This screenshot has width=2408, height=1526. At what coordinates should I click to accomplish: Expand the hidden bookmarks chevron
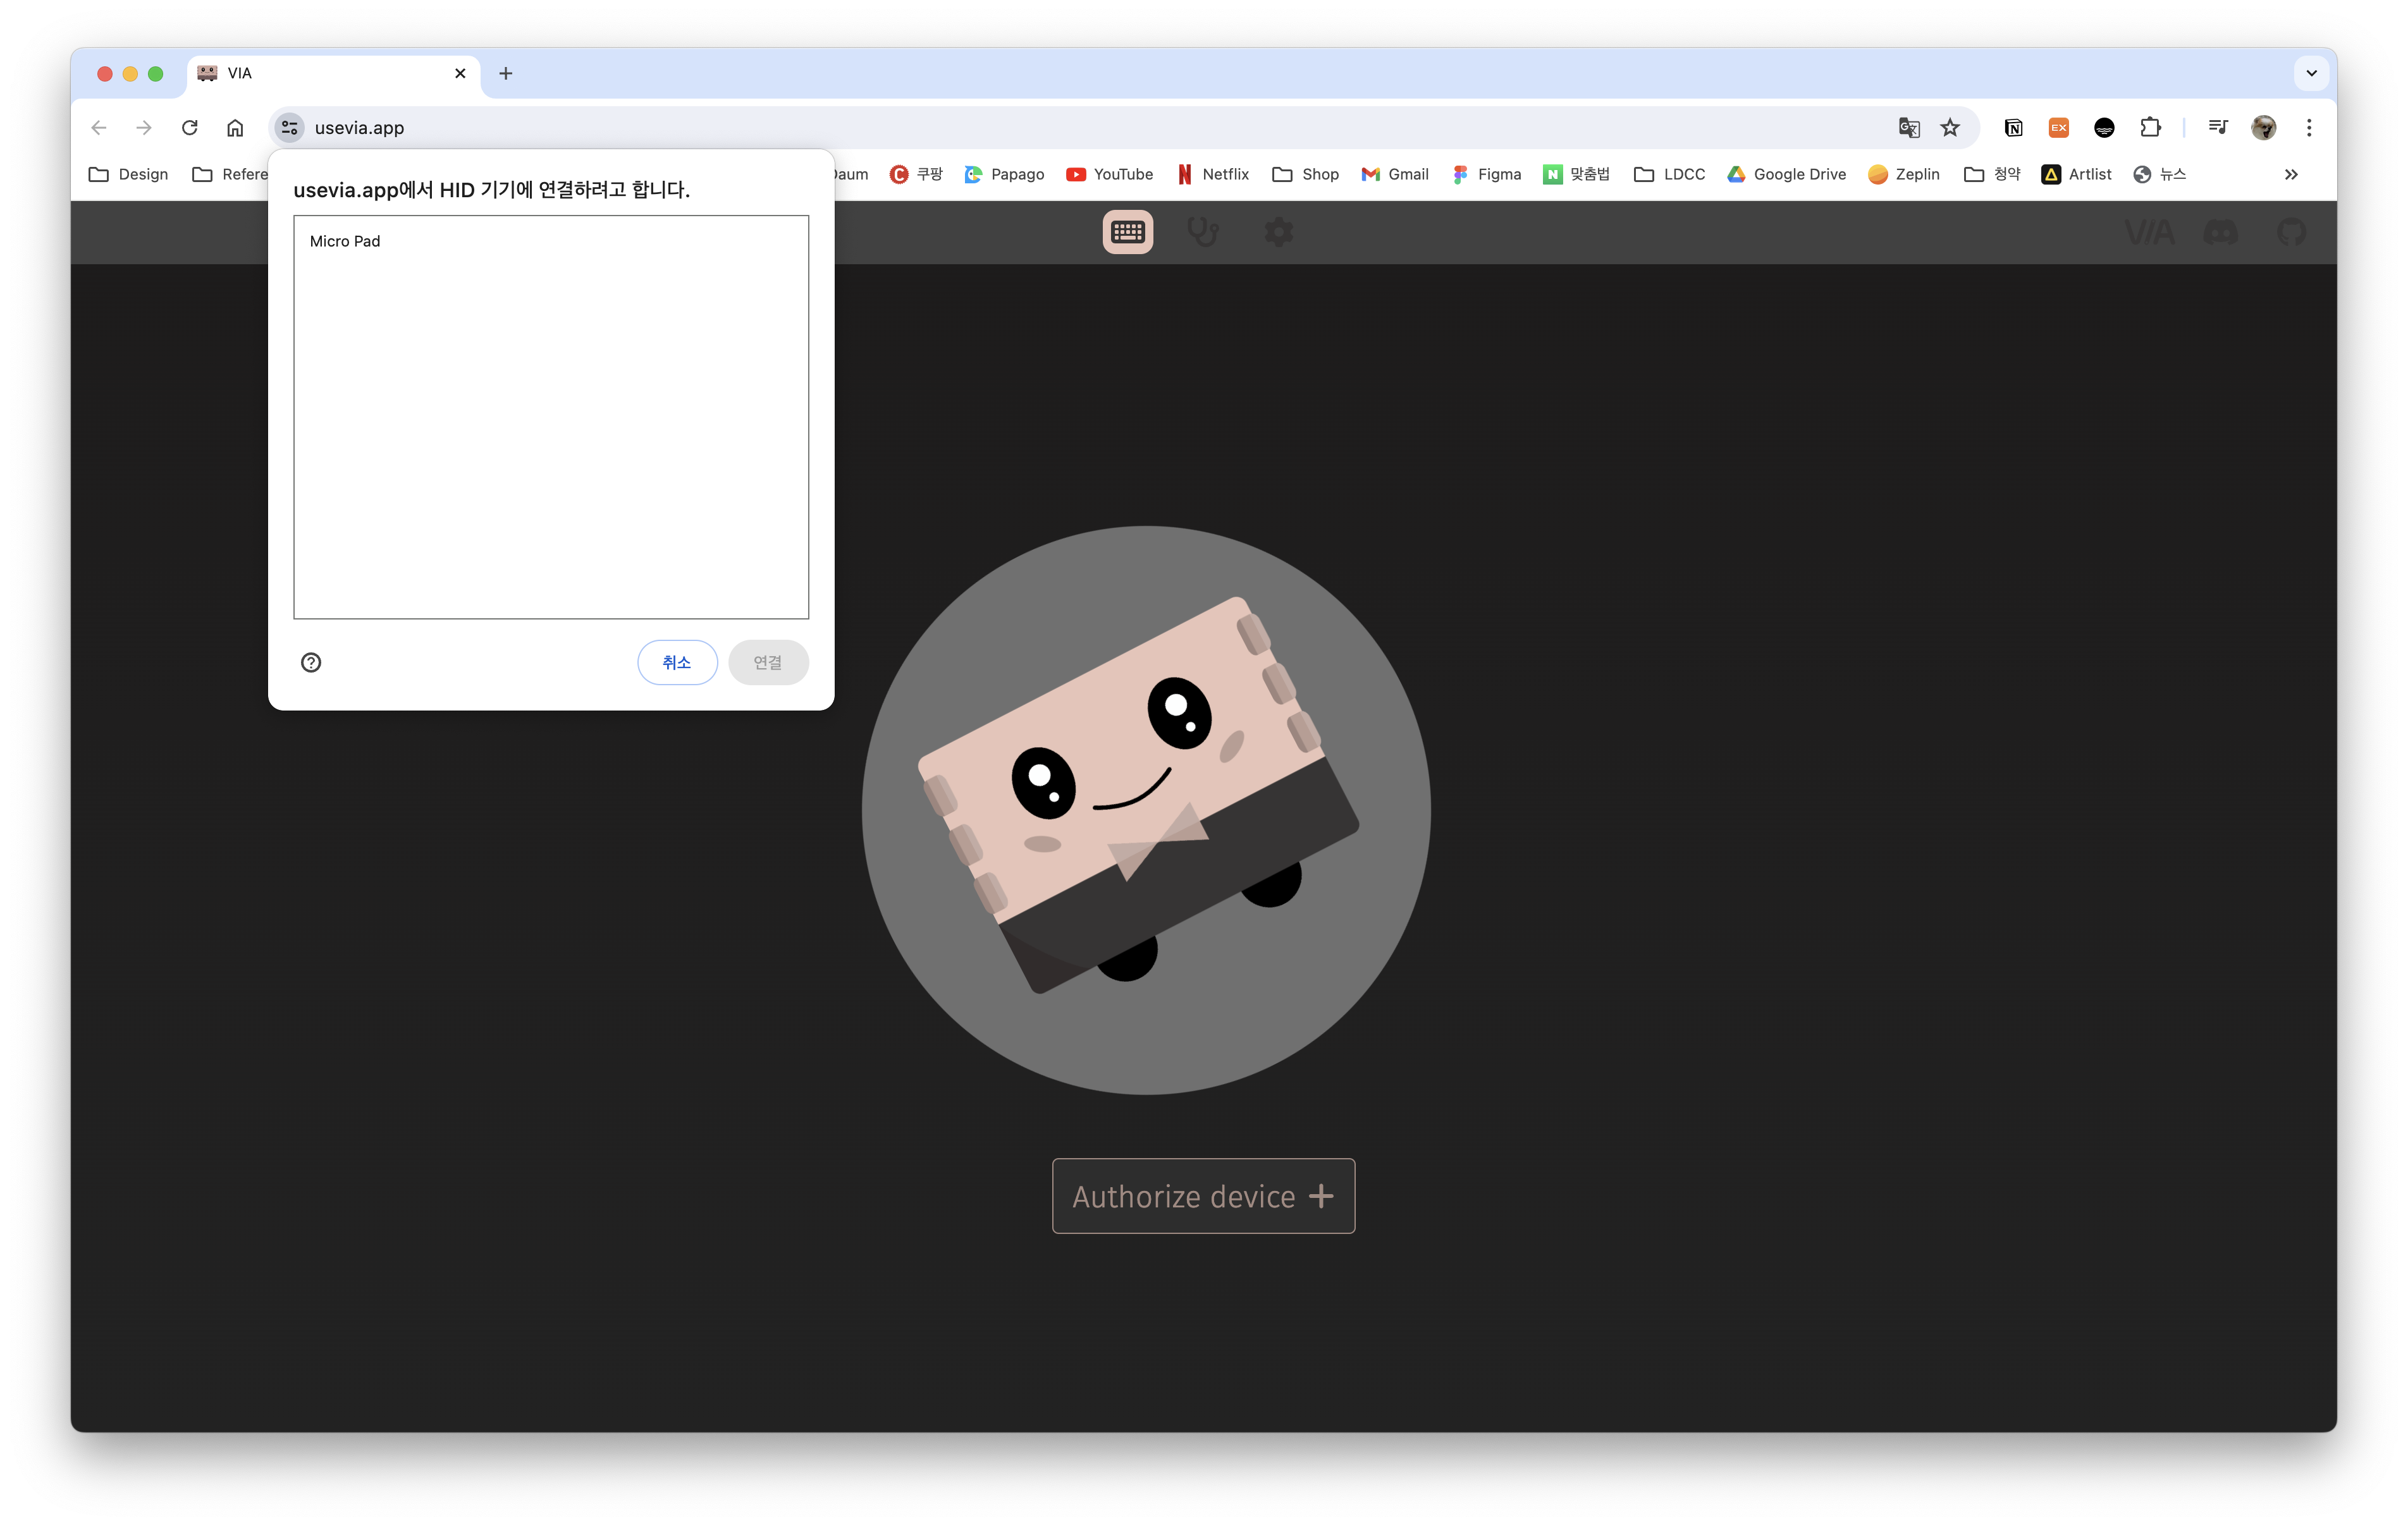[2291, 174]
